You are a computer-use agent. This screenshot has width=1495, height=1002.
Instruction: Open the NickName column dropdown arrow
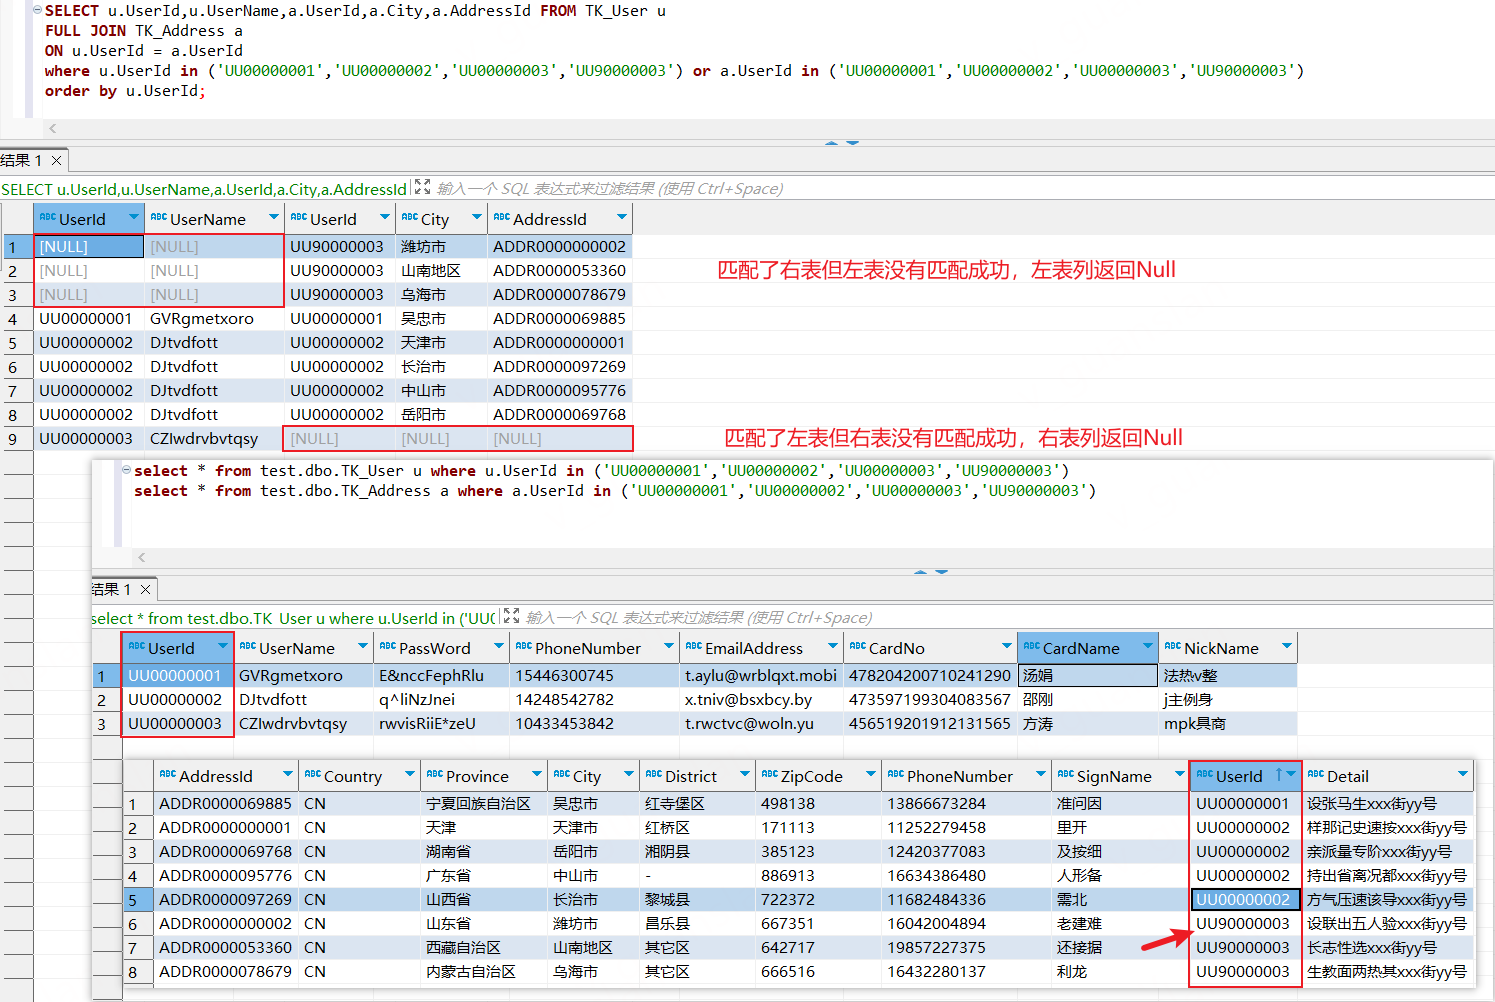[x=1286, y=647]
